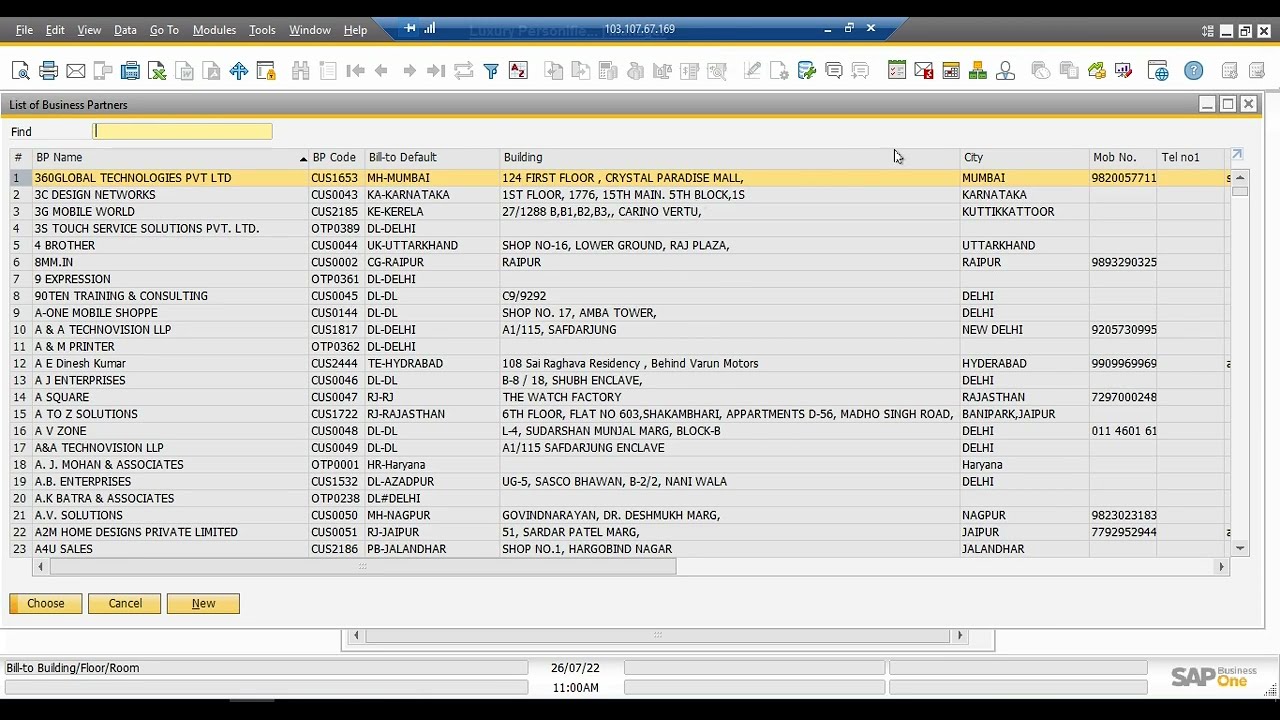The image size is (1280, 720).
Task: Click the New button
Action: coord(203,604)
